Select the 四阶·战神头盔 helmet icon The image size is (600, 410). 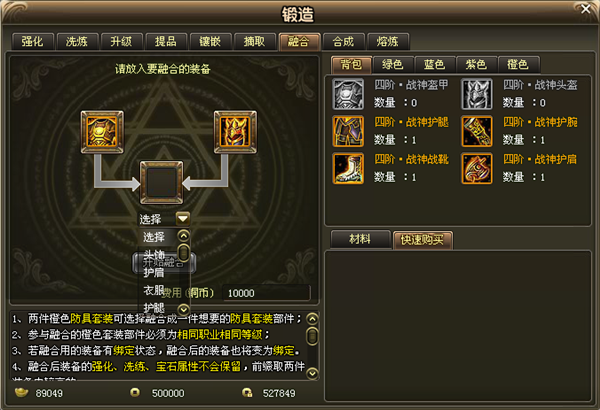click(476, 94)
